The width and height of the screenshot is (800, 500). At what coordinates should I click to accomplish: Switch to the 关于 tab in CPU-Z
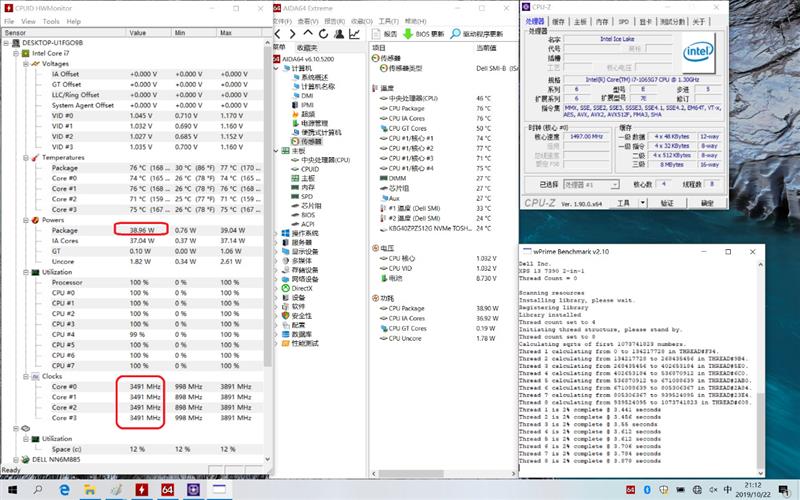click(698, 21)
